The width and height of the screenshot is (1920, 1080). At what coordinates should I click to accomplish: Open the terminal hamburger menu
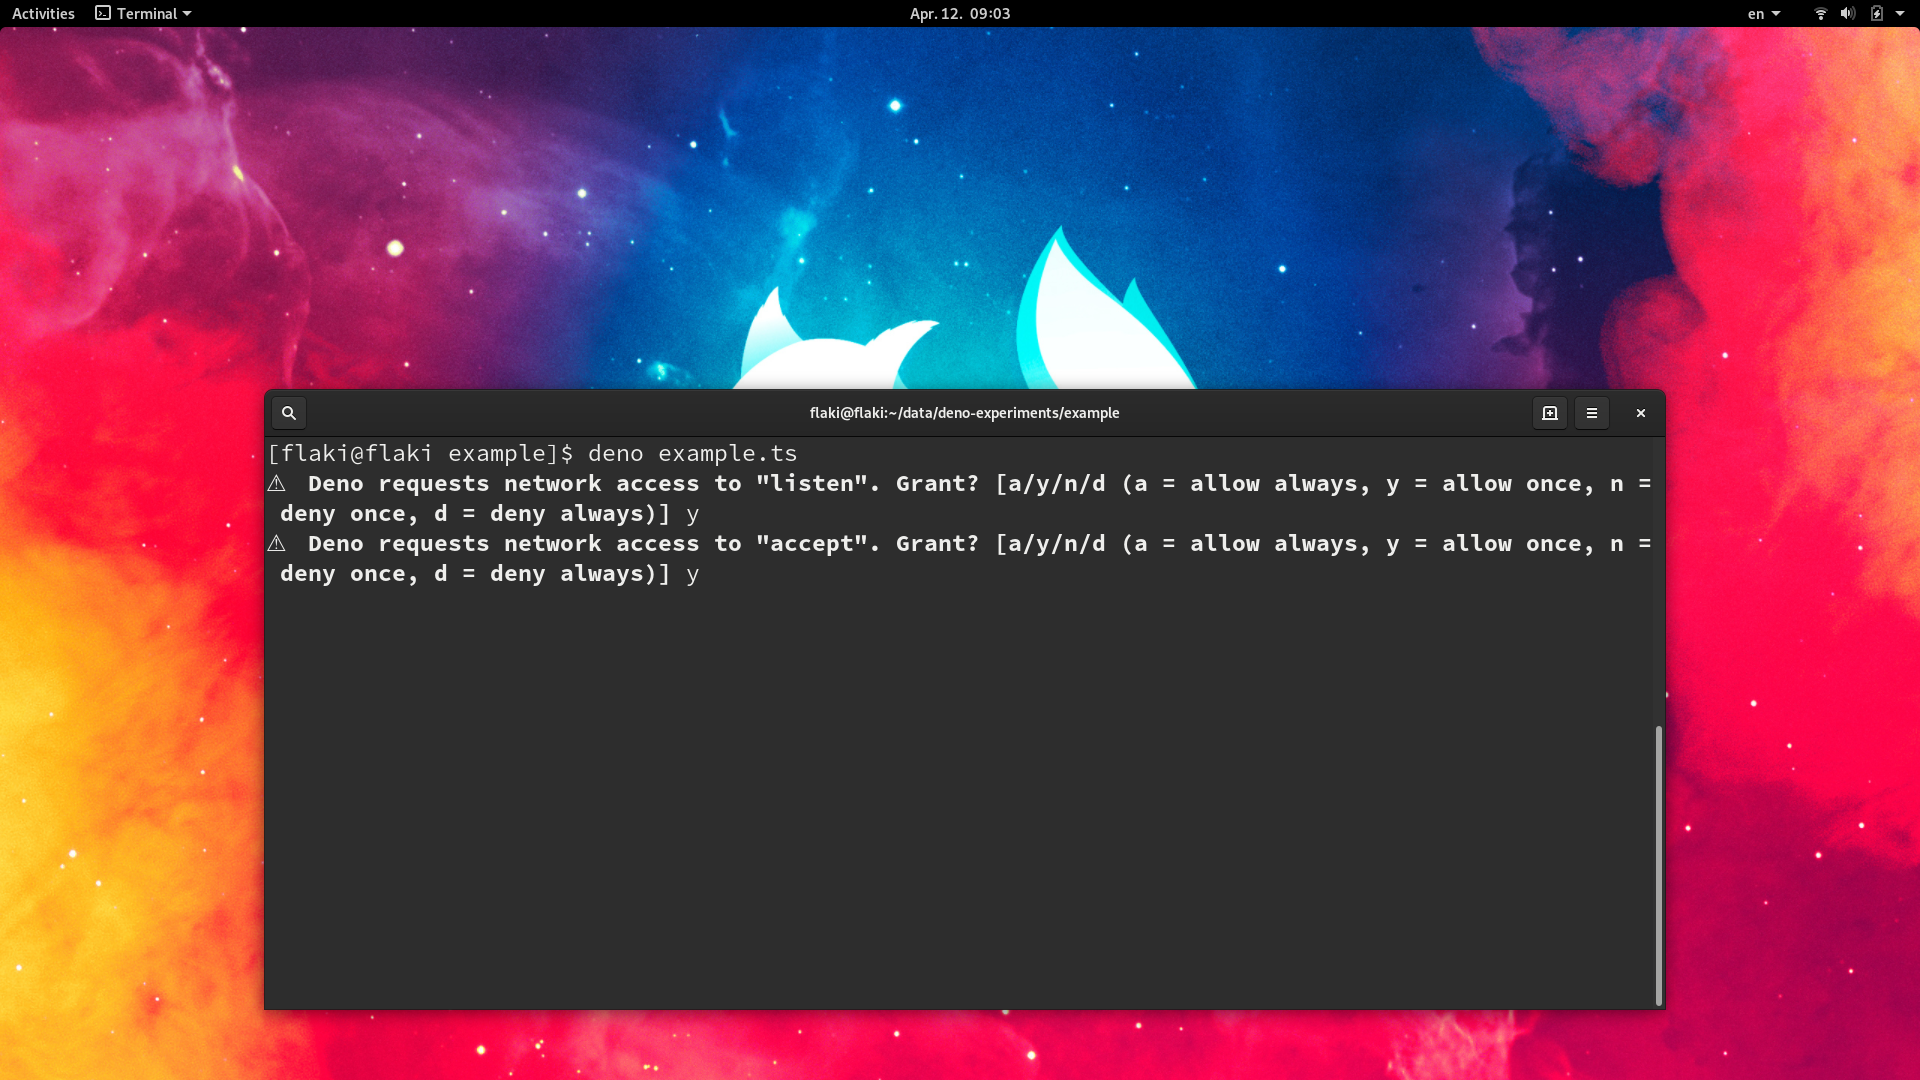click(1592, 413)
